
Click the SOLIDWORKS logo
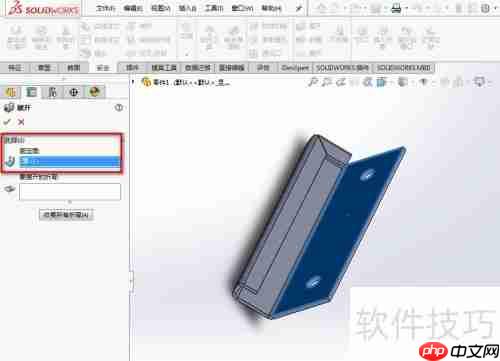43,9
